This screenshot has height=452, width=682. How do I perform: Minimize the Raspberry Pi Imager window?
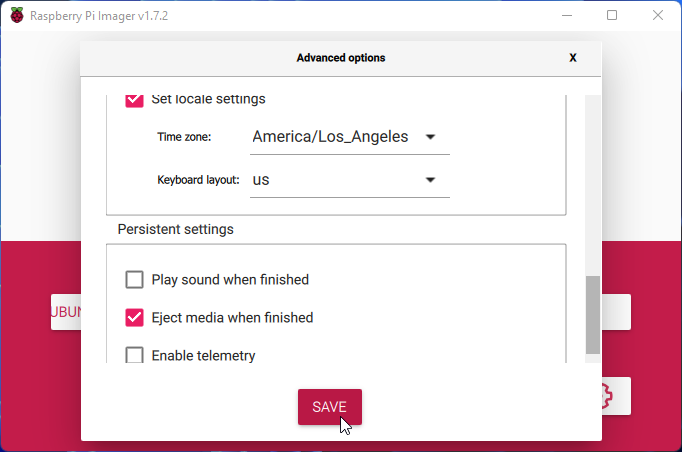pos(567,15)
